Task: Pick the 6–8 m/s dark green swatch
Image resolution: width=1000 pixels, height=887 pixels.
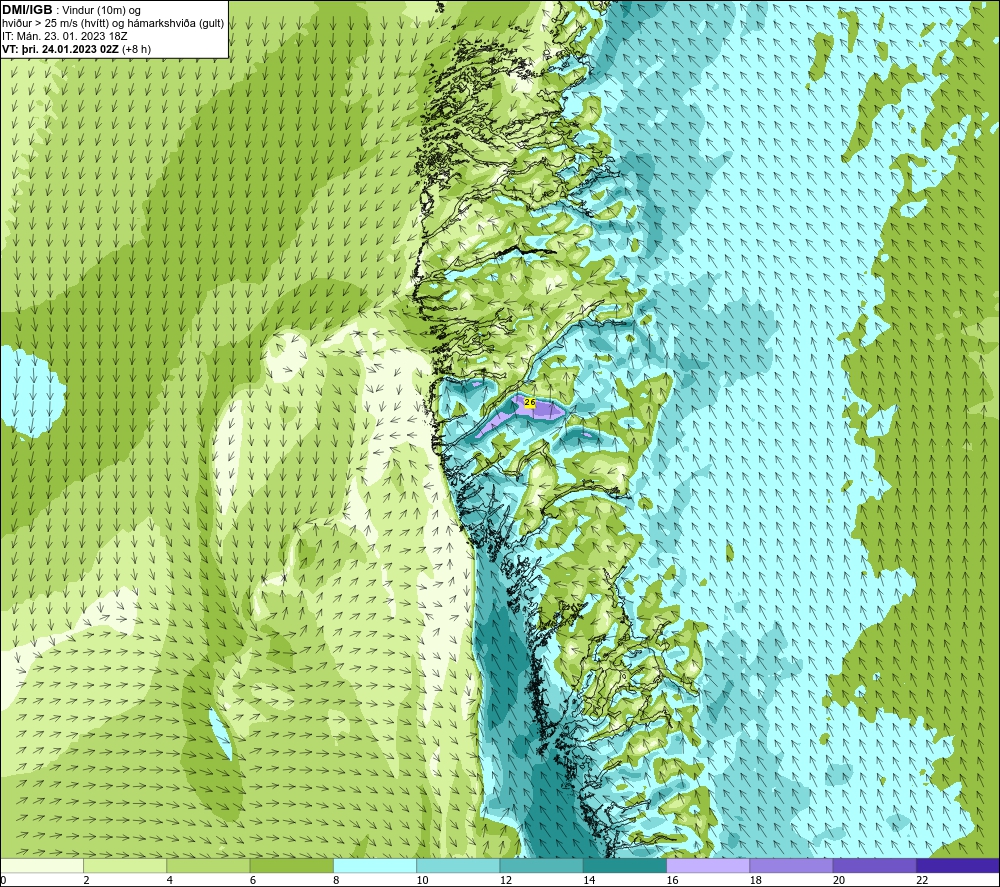Action: click(291, 865)
